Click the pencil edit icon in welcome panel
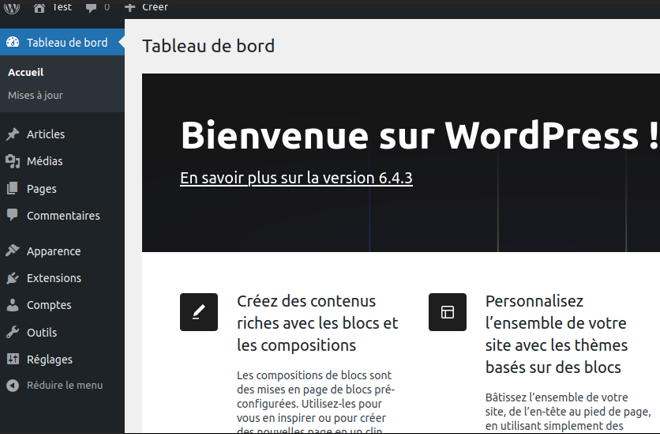The height and width of the screenshot is (434, 660). coord(199,312)
